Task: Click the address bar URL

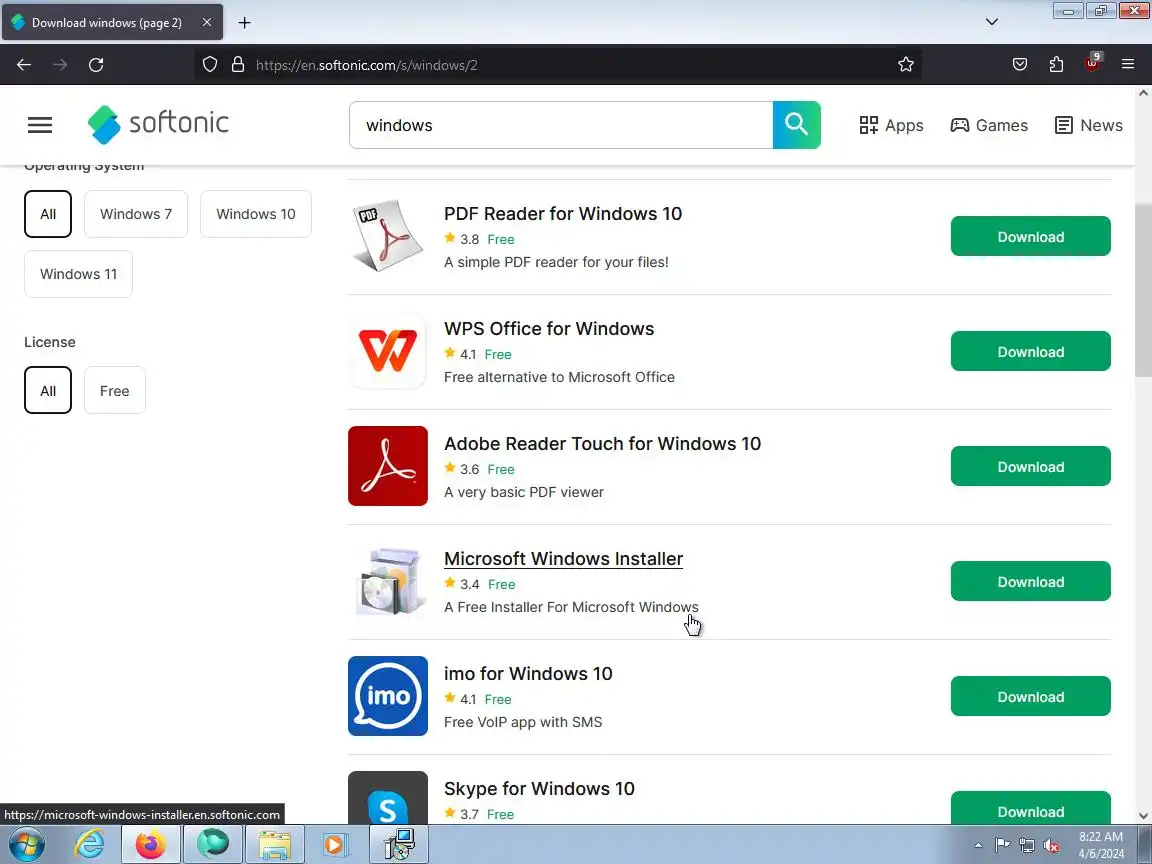Action: (367, 65)
